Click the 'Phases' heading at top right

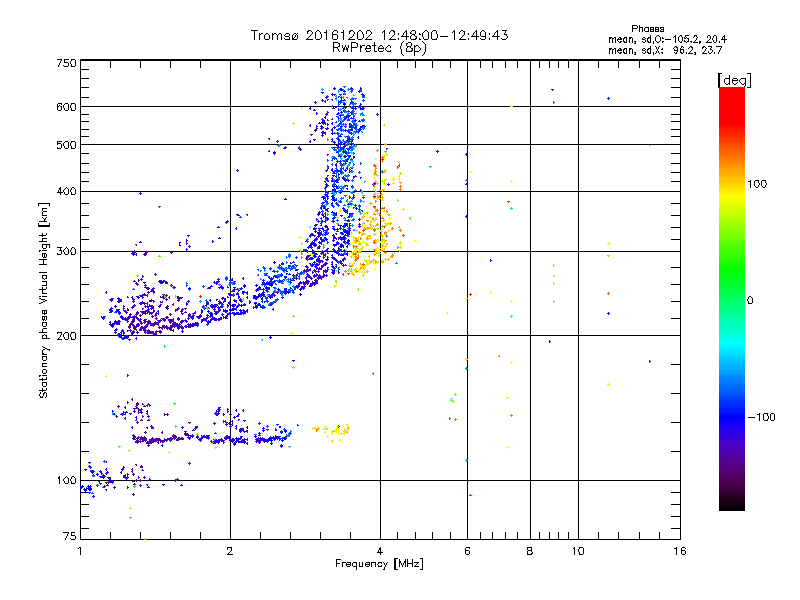647,29
